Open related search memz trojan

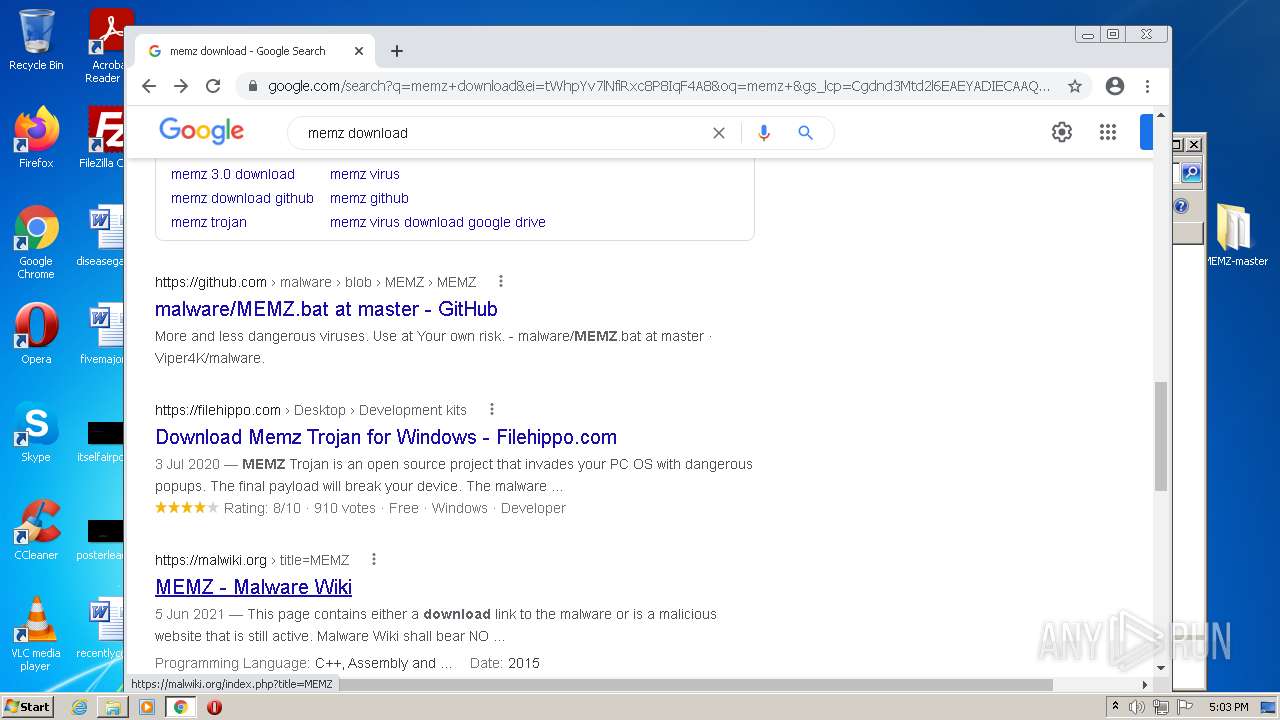pos(209,222)
